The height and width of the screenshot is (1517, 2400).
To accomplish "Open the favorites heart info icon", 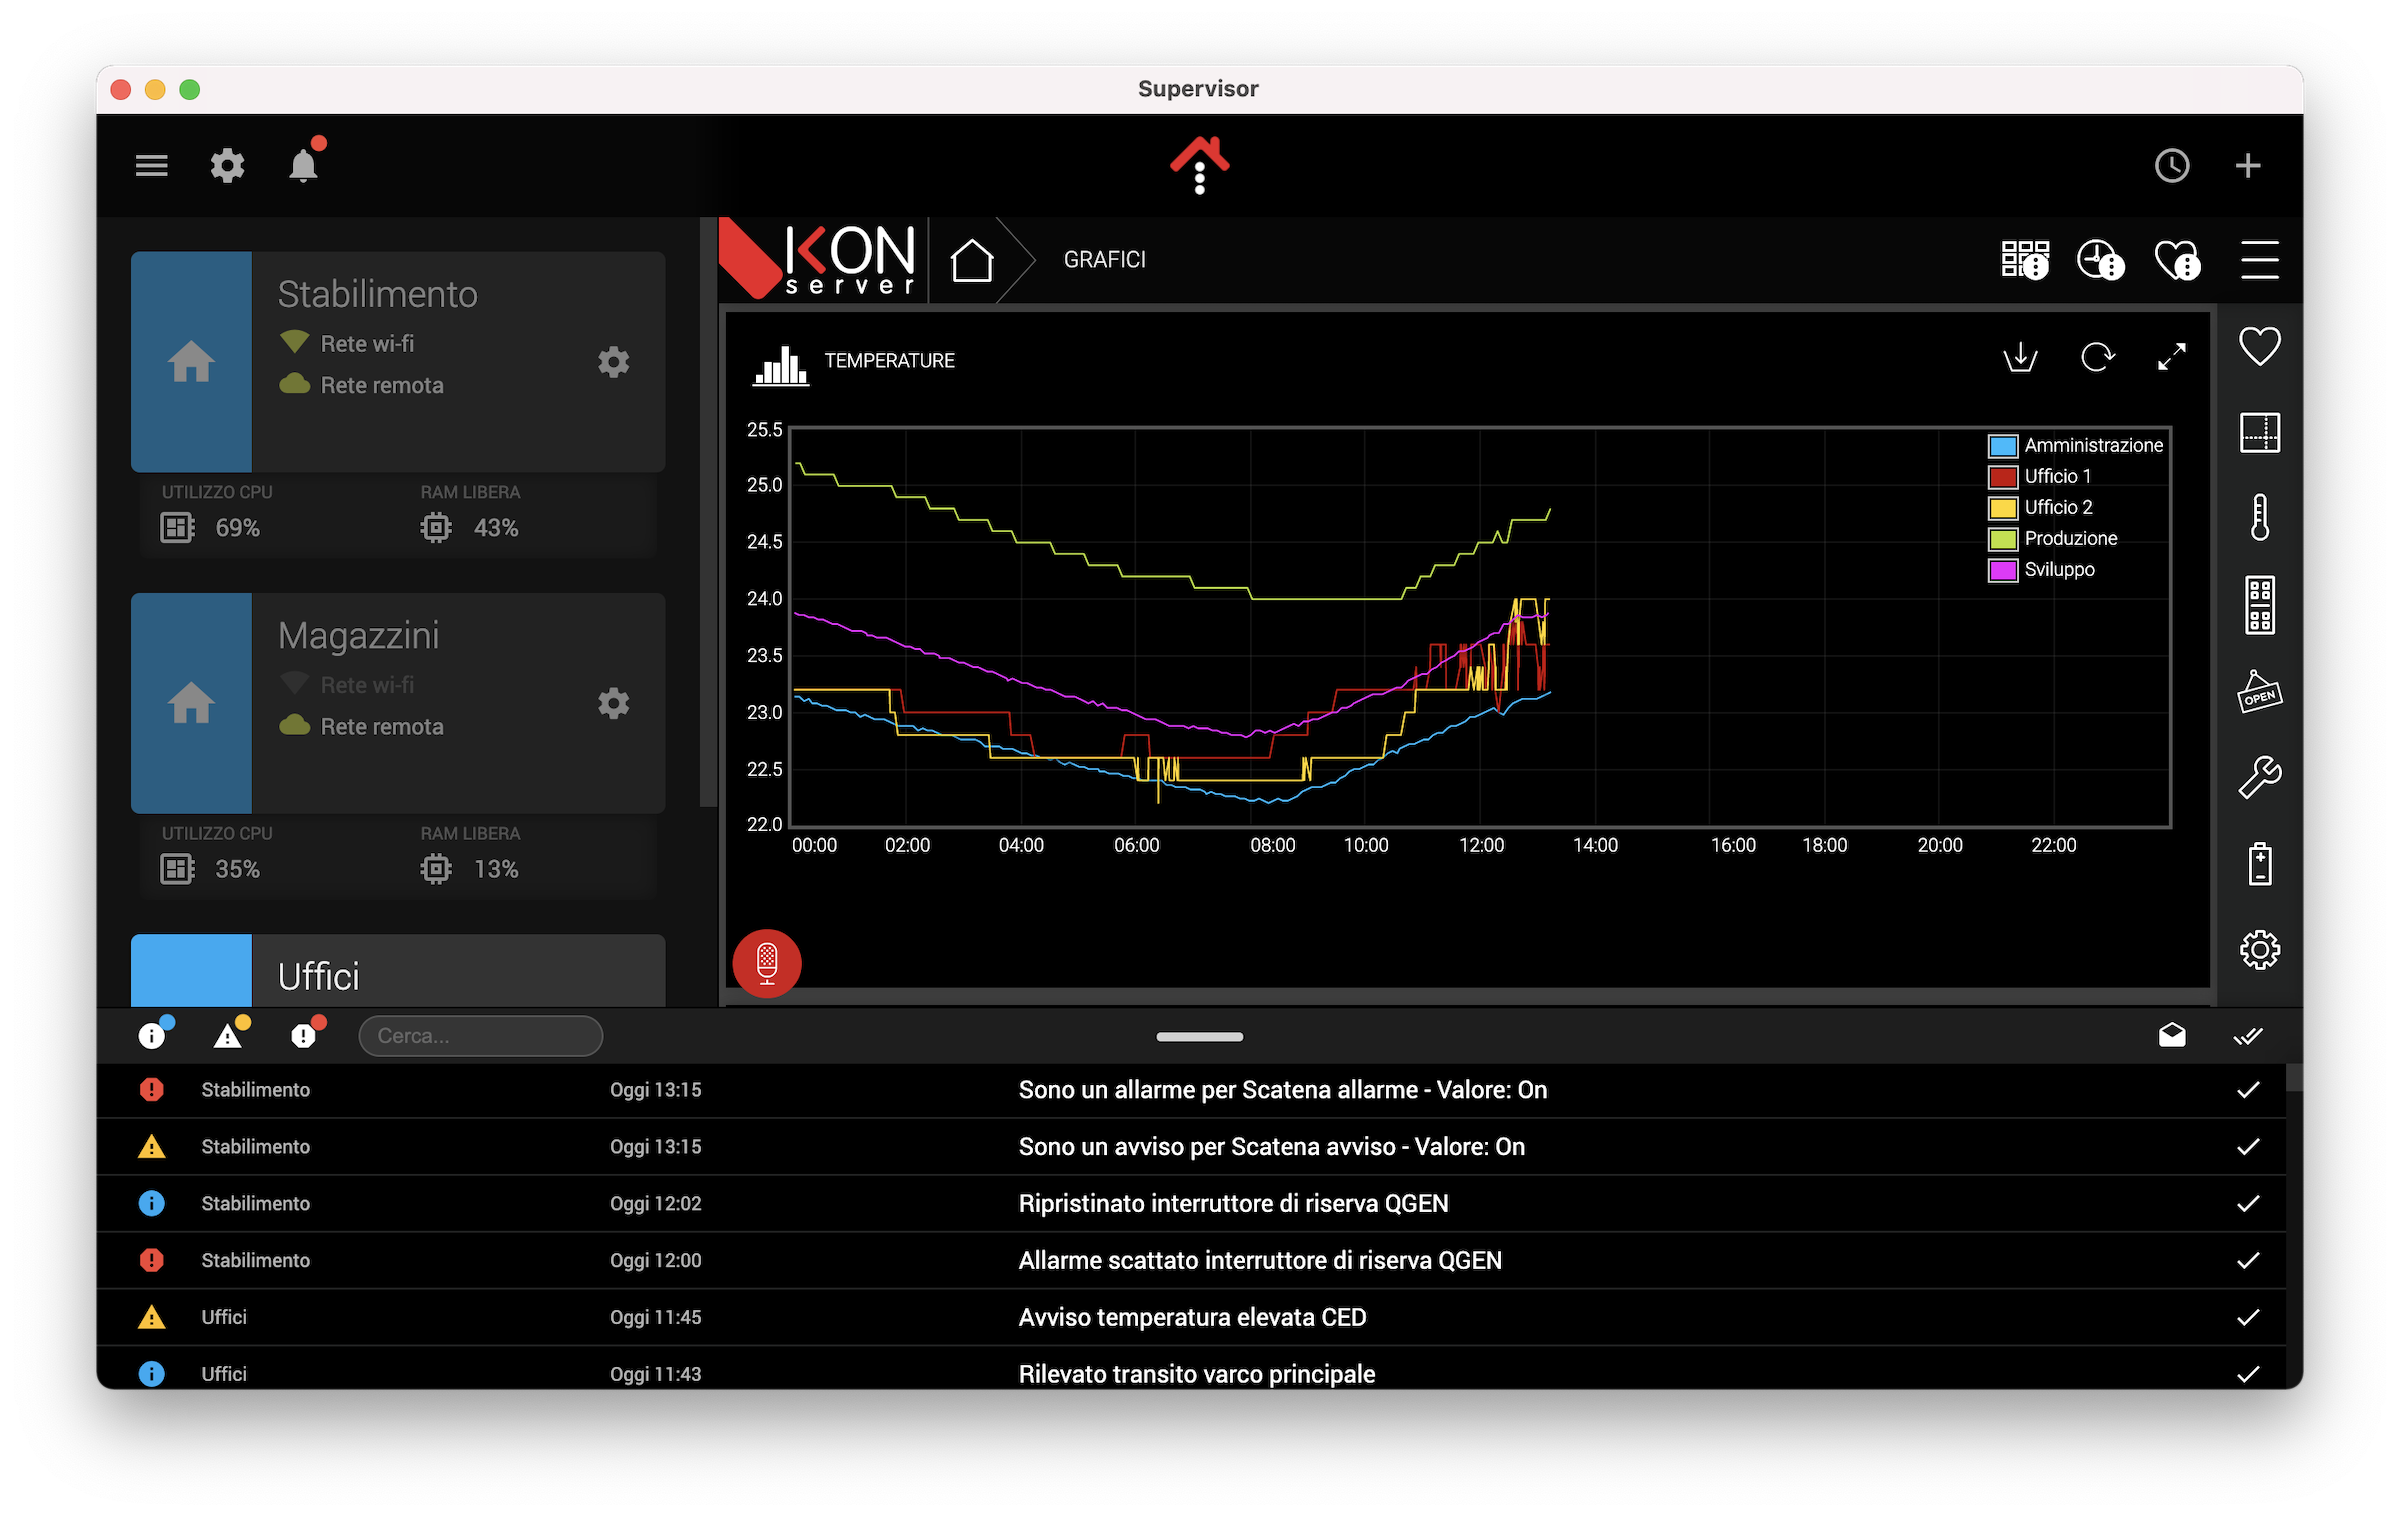I will coord(2177,261).
